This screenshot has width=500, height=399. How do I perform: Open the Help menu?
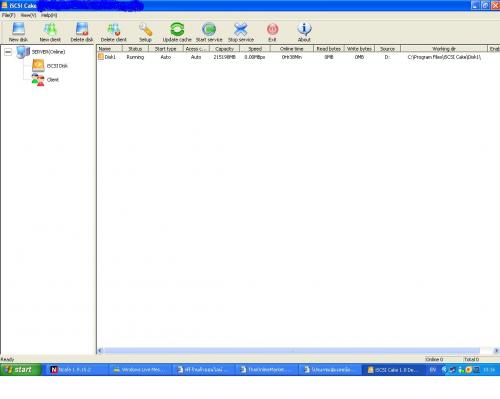coord(49,15)
